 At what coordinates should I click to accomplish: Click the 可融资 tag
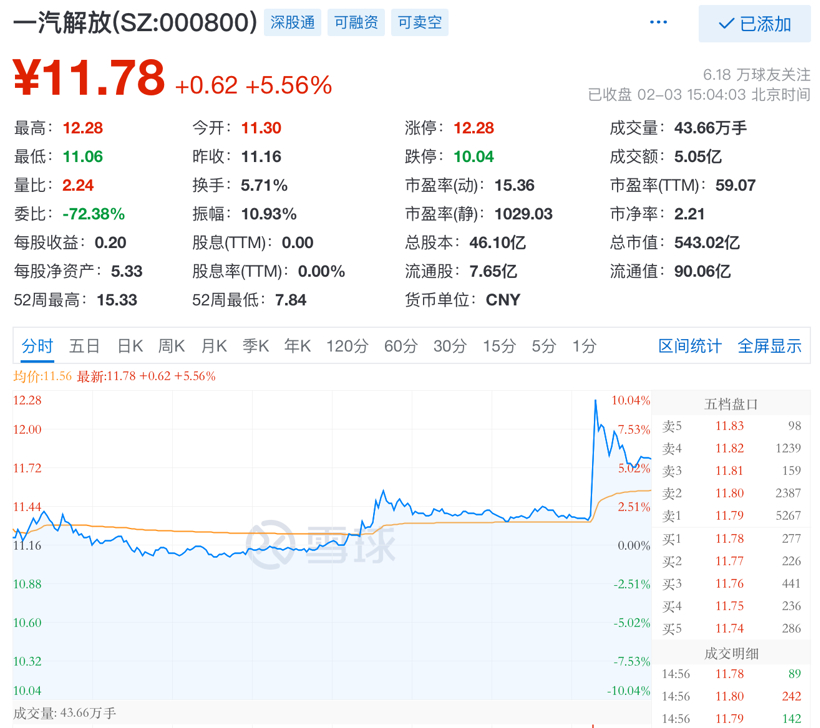[356, 22]
